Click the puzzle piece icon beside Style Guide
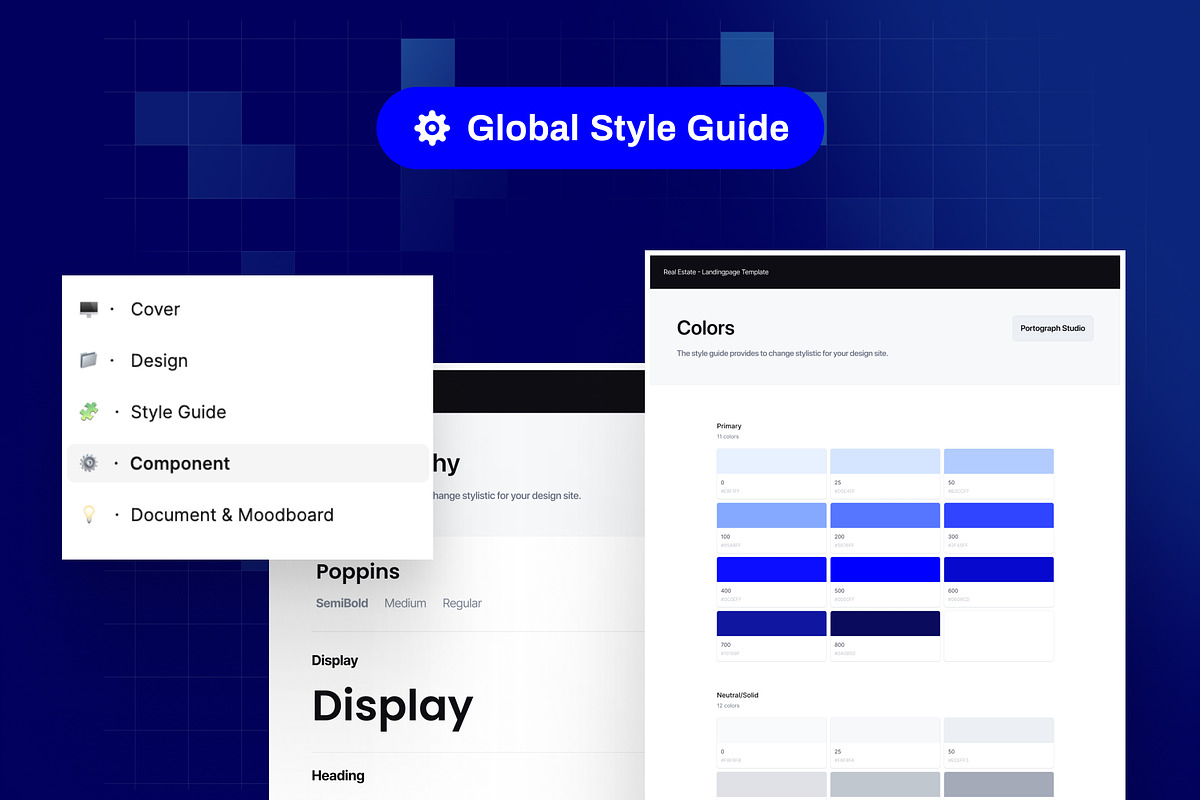Image resolution: width=1200 pixels, height=800 pixels. tap(89, 411)
